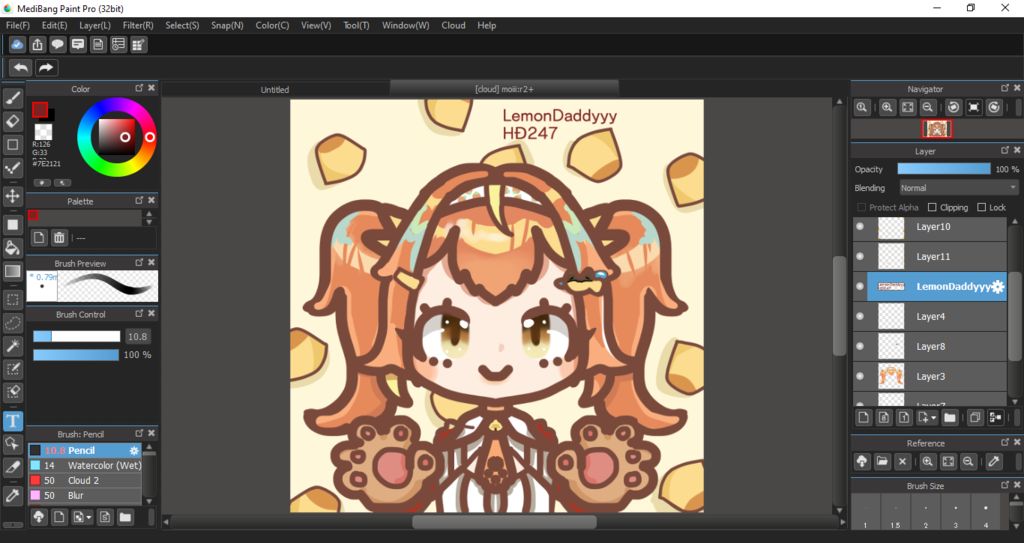Viewport: 1024px width, 543px height.
Task: Select the Cloud 2 brush
Action: pos(85,480)
